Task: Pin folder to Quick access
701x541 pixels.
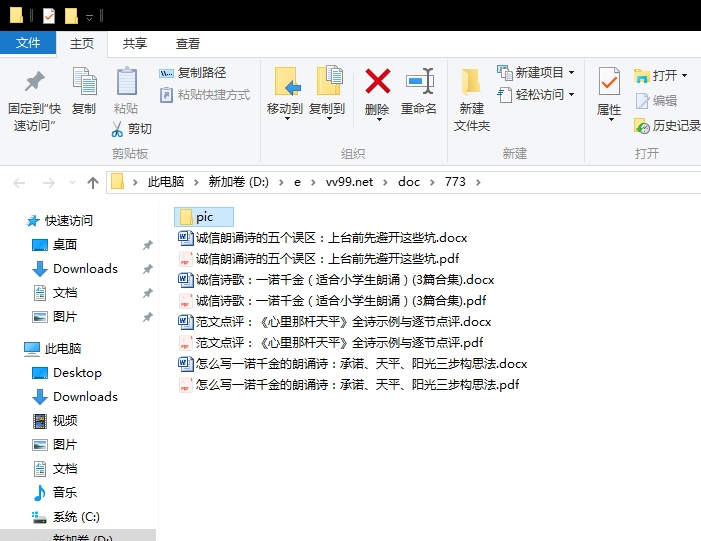Action: pos(34,100)
